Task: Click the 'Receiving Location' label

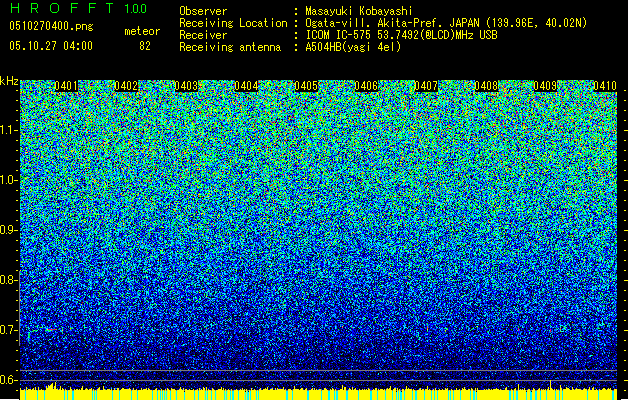Action: pos(233,23)
